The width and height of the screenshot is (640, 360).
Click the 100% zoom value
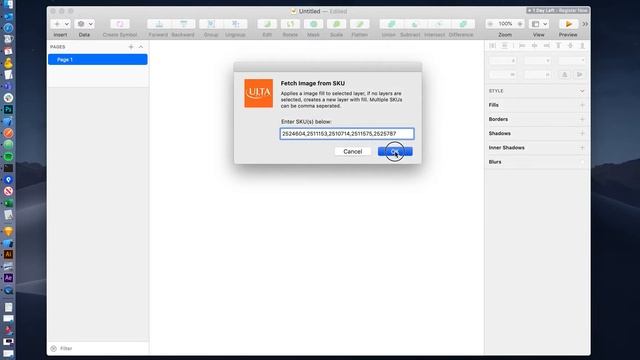[505, 24]
